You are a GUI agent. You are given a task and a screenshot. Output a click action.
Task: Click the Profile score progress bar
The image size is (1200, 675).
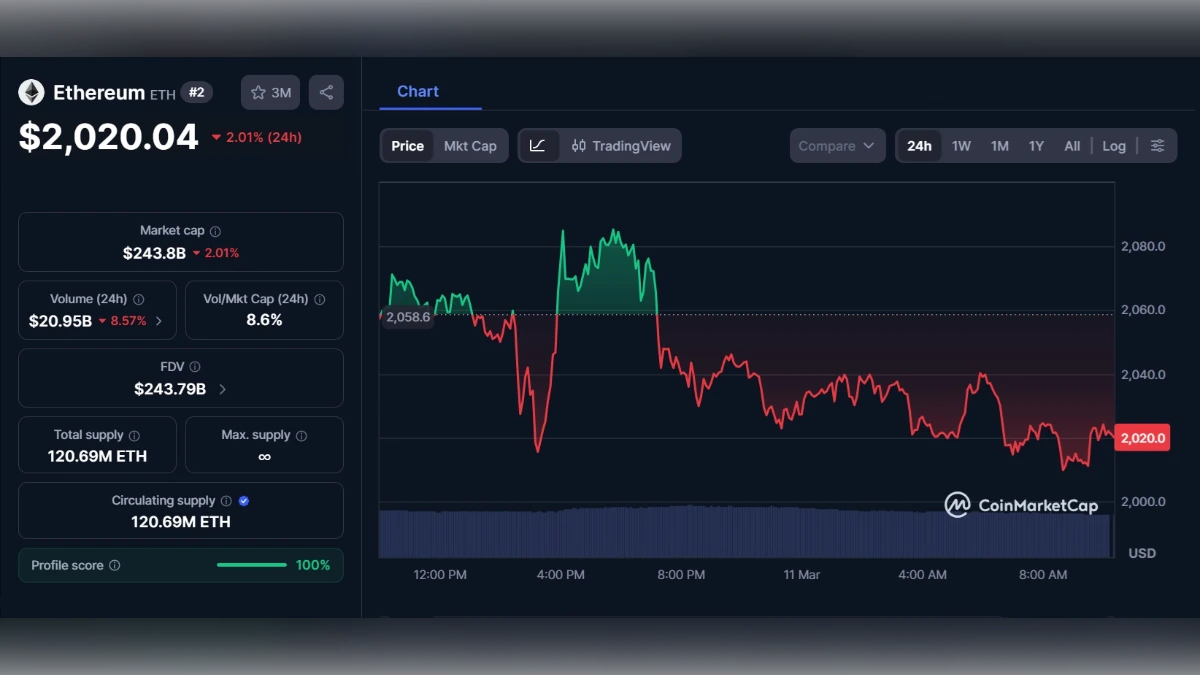click(x=251, y=565)
